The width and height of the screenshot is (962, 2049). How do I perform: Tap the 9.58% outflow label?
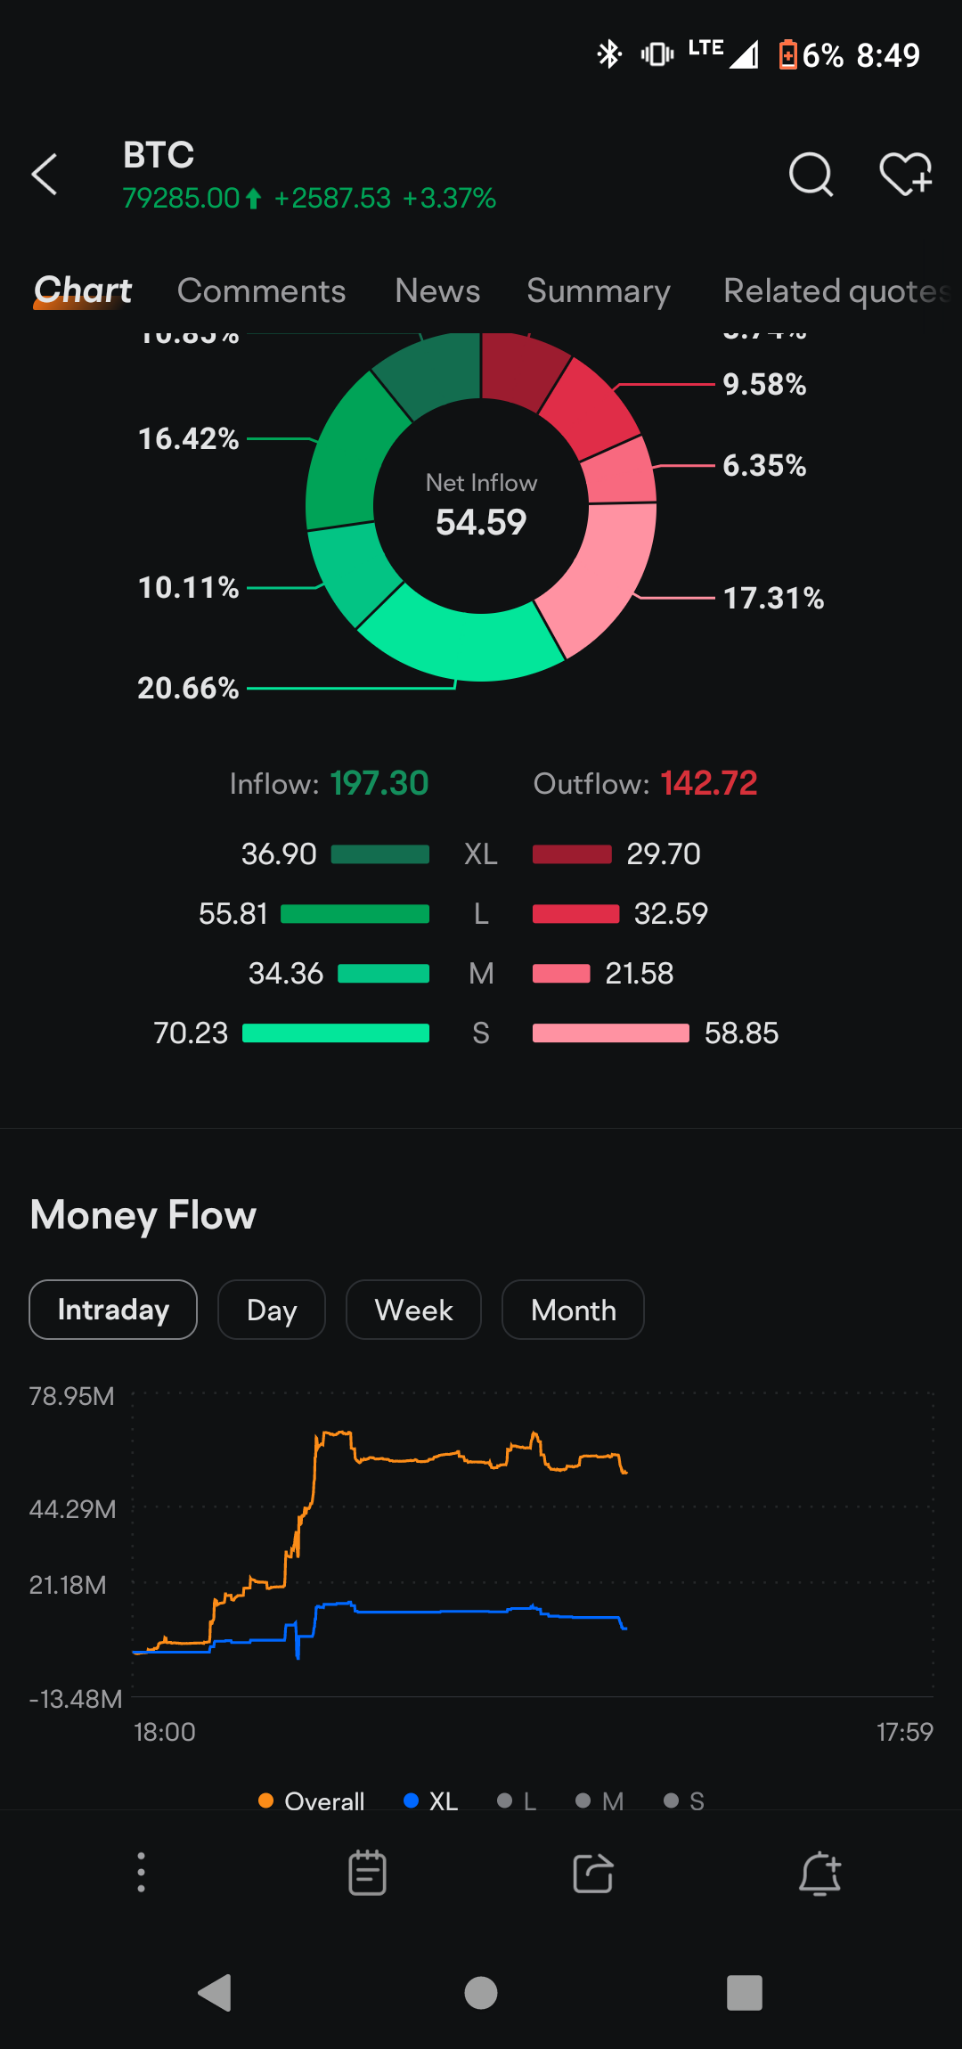(x=764, y=384)
